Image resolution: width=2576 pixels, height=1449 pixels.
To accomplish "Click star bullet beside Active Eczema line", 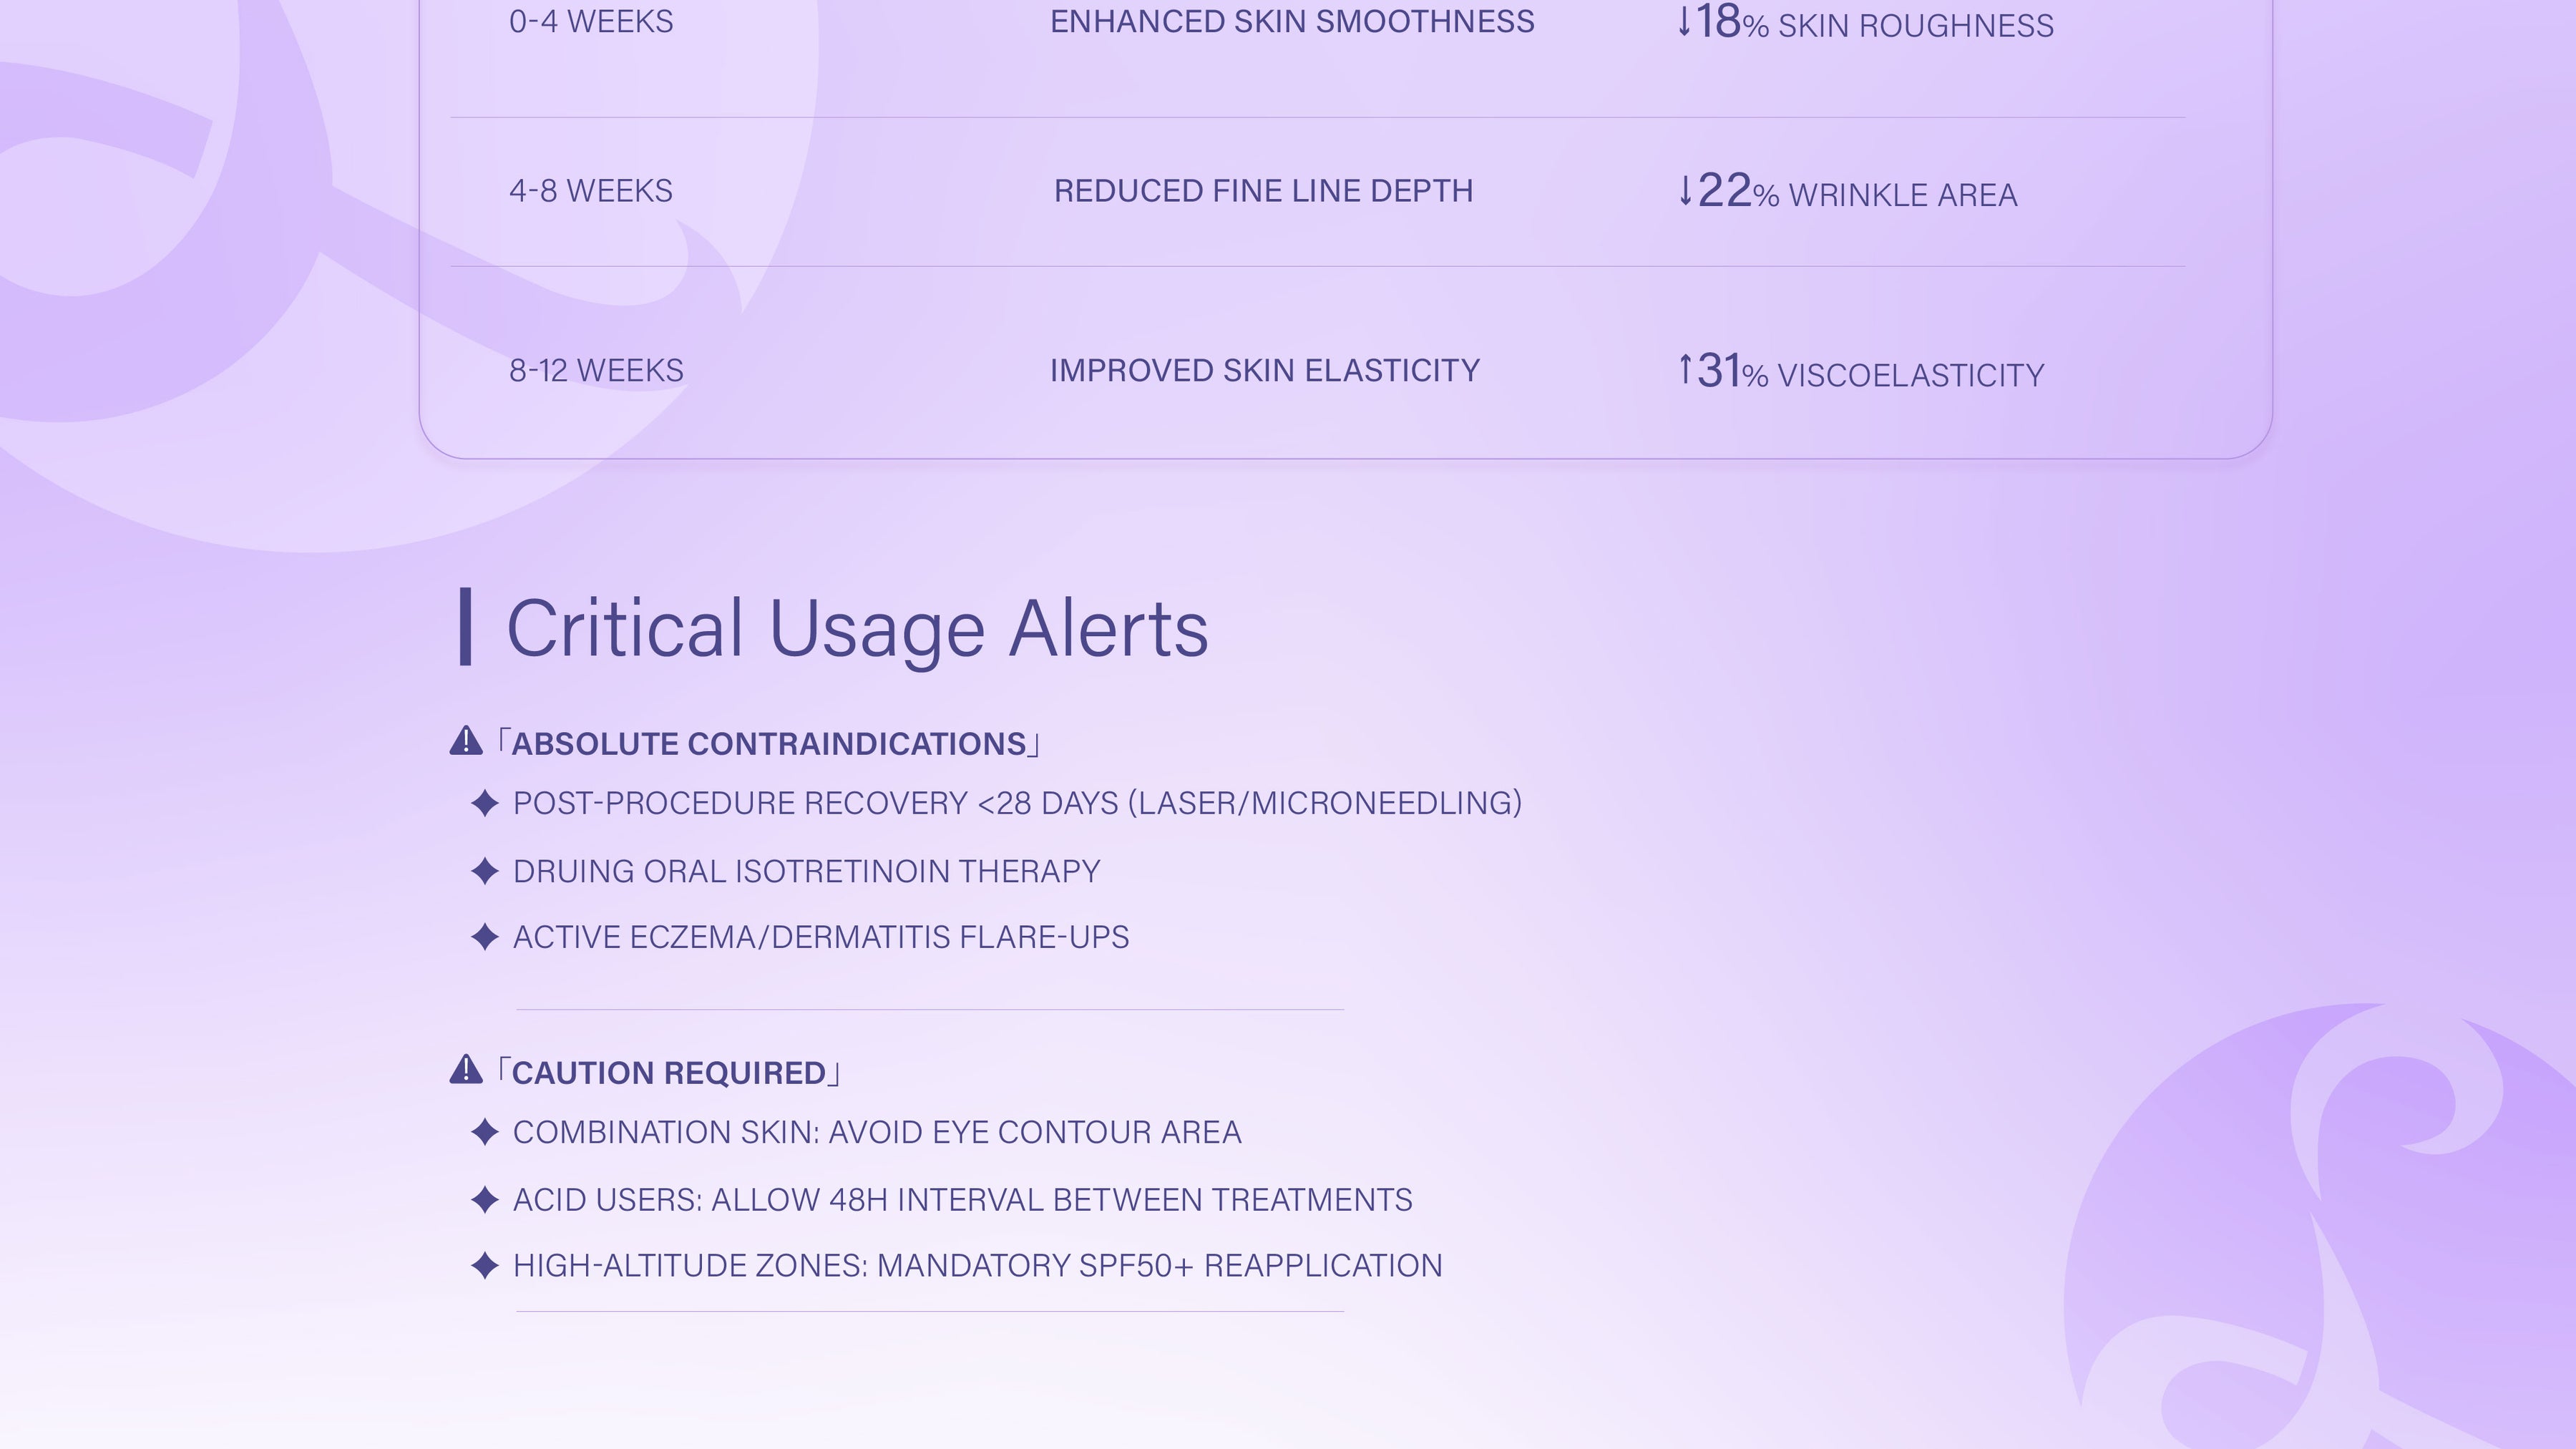I will tap(485, 937).
